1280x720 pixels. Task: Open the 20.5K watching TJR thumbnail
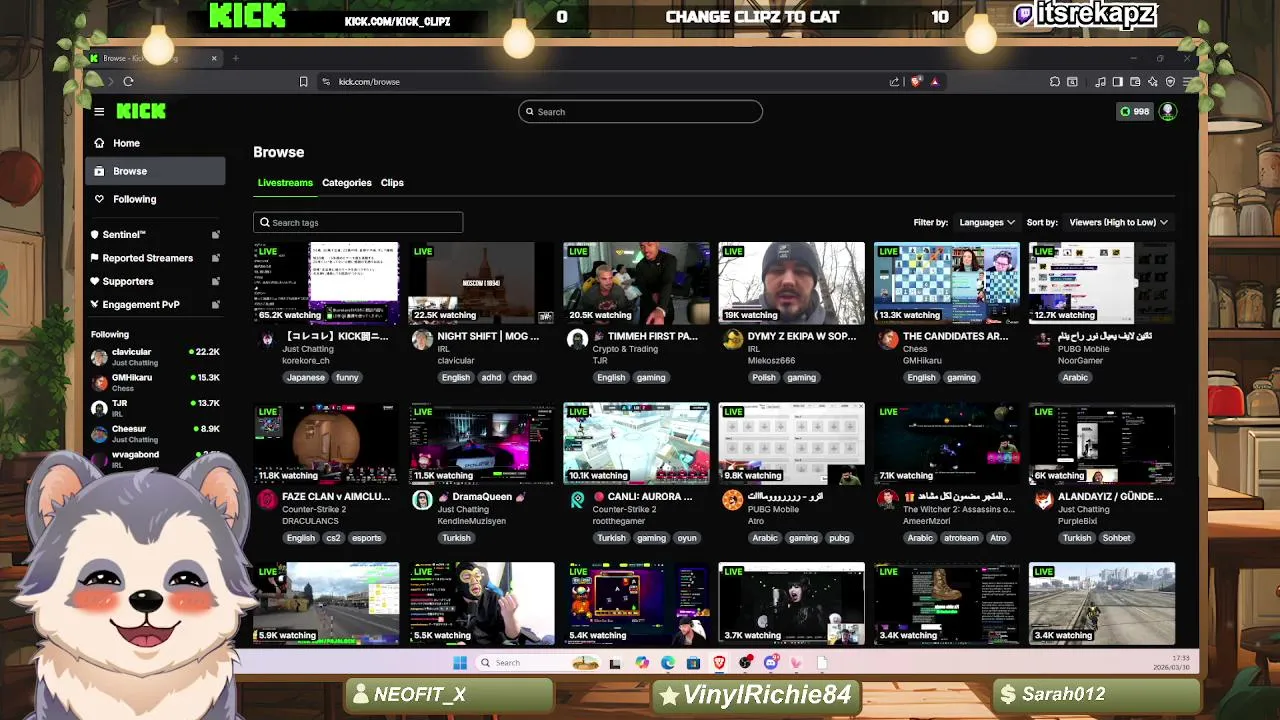coord(636,283)
